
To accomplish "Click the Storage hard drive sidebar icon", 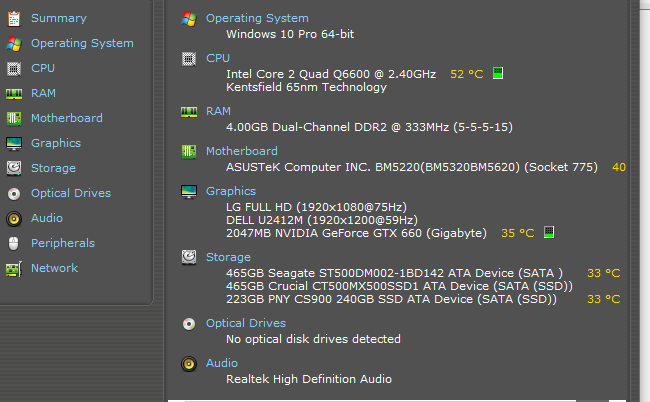I will tap(14, 168).
